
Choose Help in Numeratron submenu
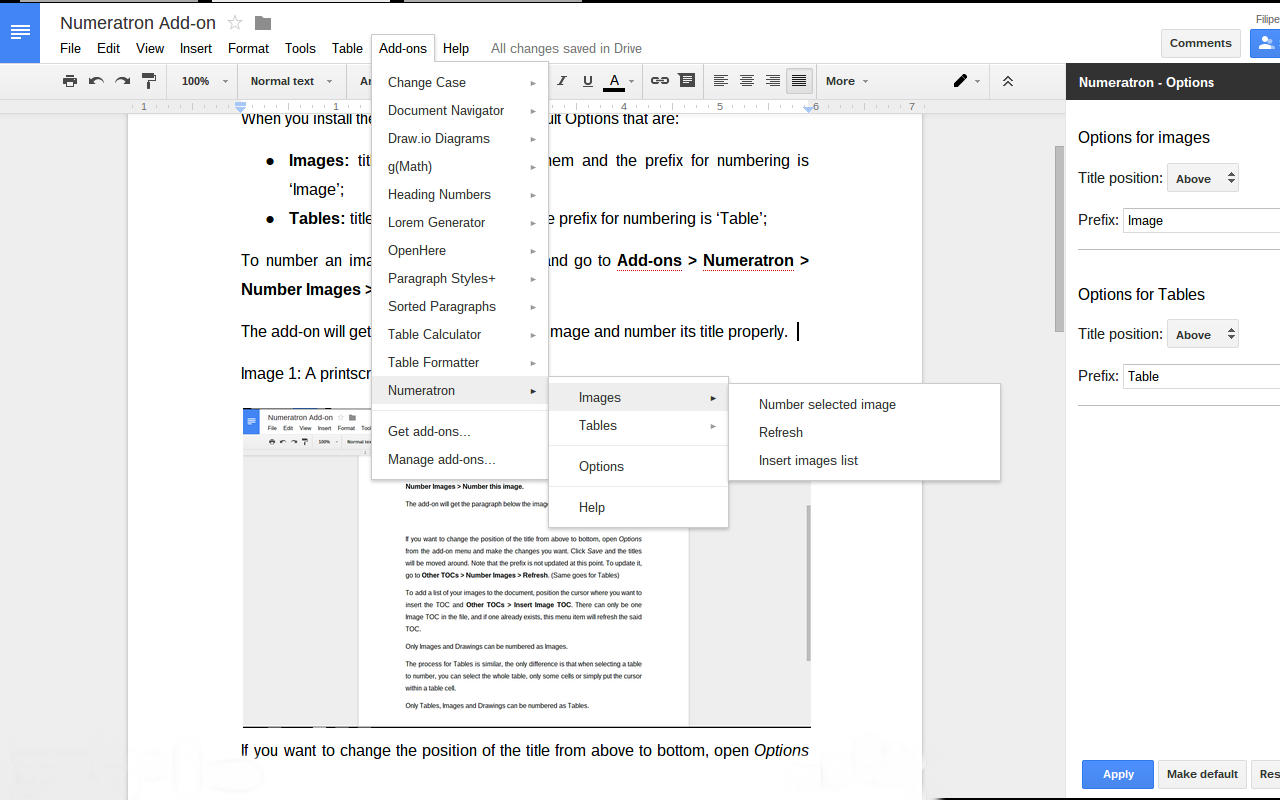pyautogui.click(x=638, y=507)
